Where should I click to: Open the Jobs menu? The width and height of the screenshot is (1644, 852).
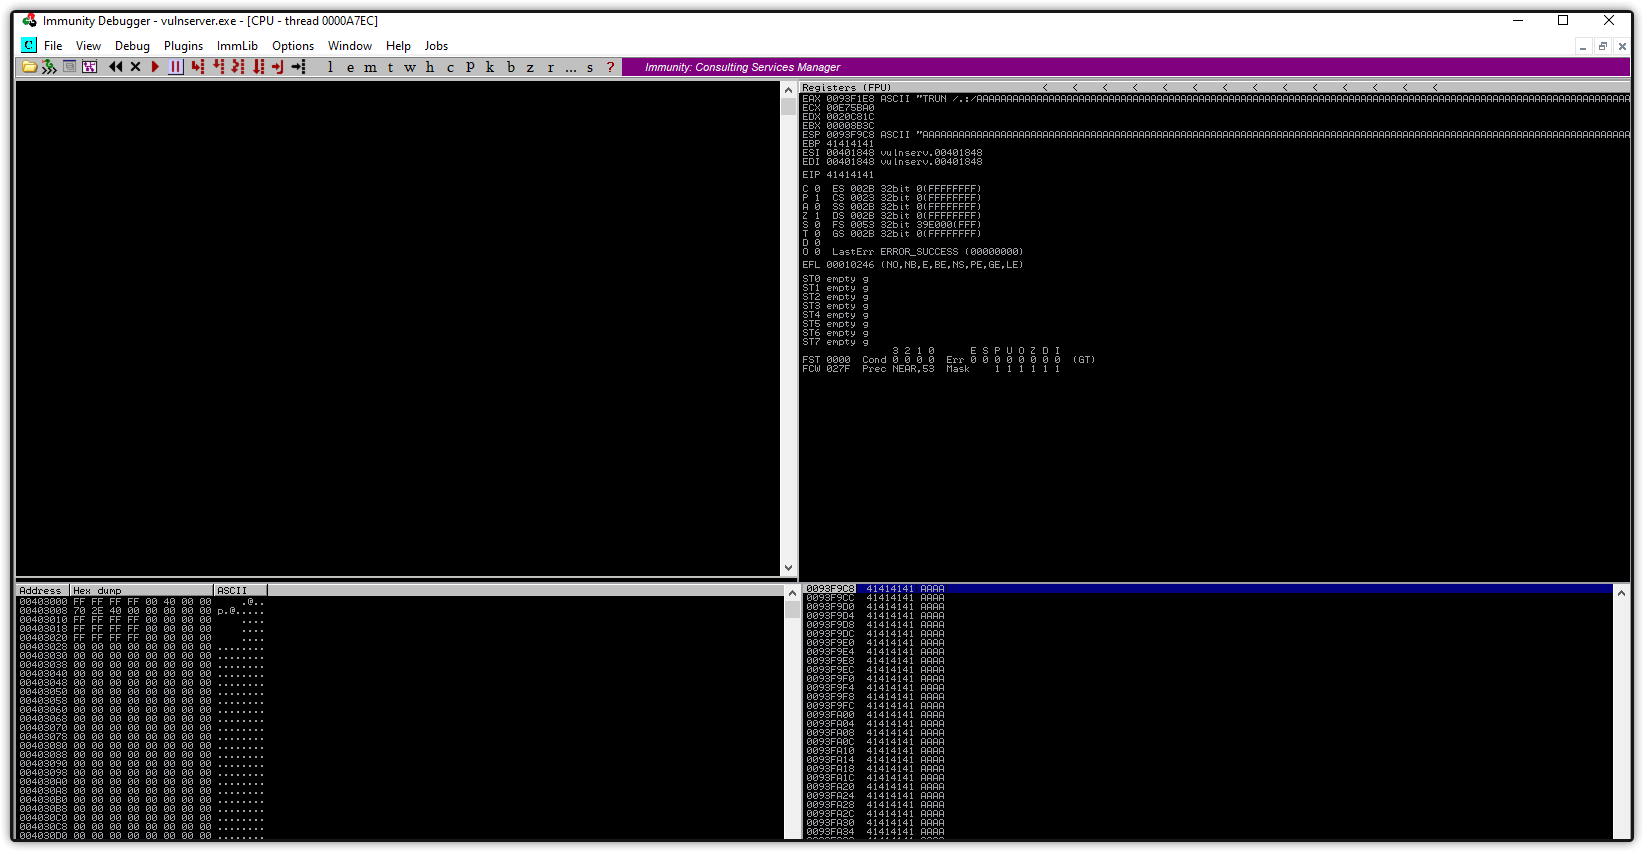coord(436,46)
